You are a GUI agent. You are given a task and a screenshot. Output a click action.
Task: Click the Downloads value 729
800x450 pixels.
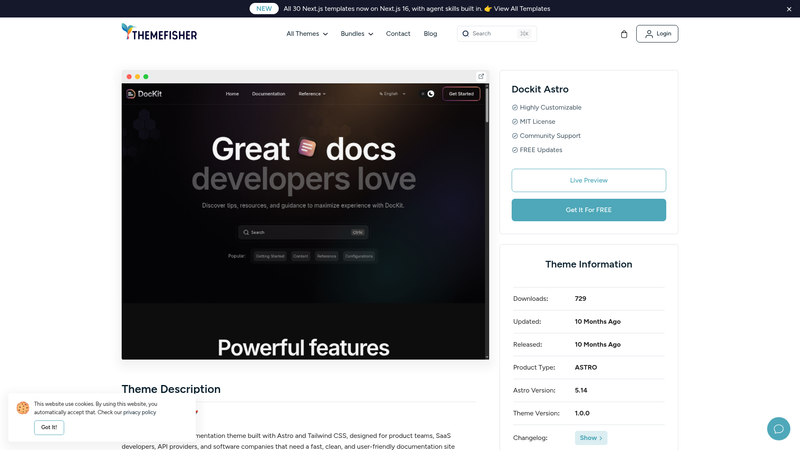click(x=580, y=298)
